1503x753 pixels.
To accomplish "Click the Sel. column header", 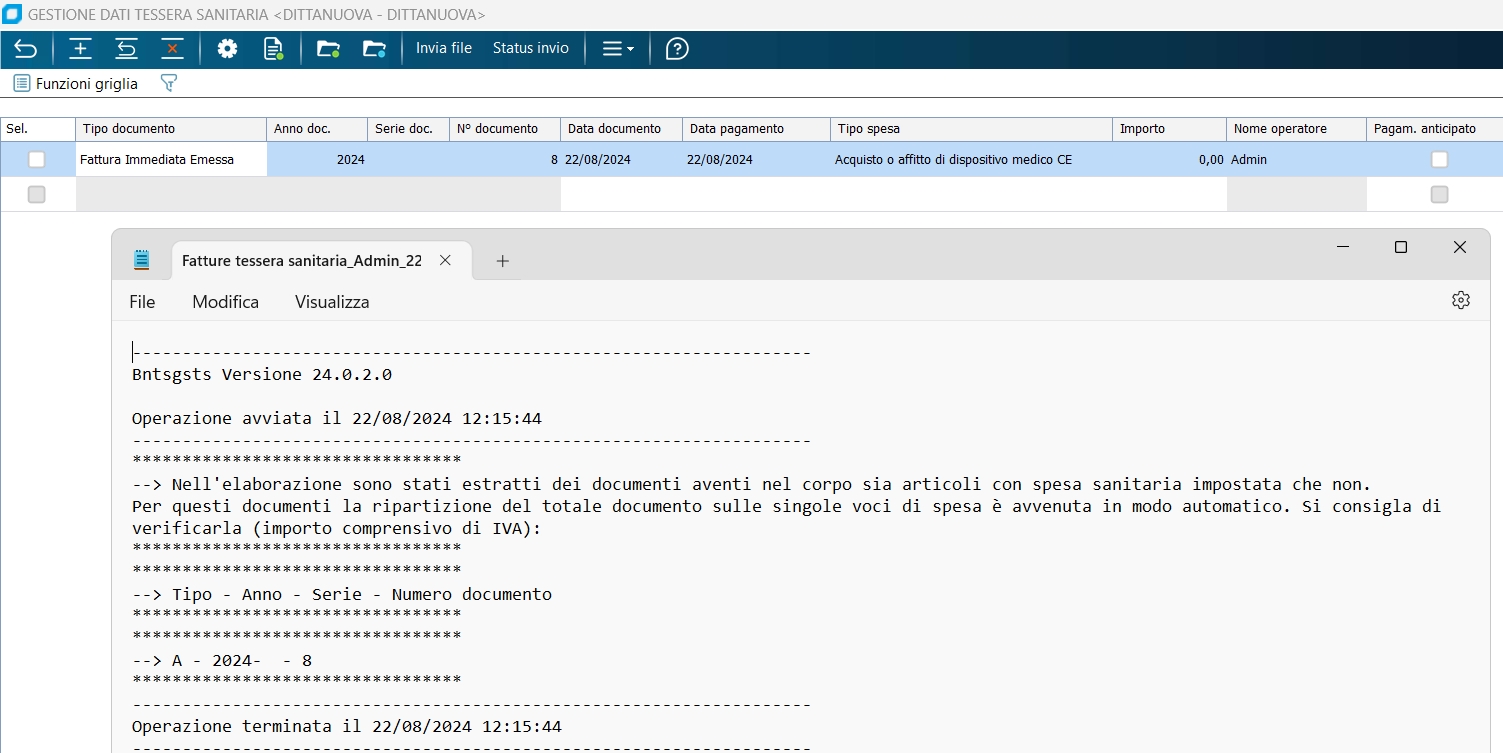I will click(38, 129).
